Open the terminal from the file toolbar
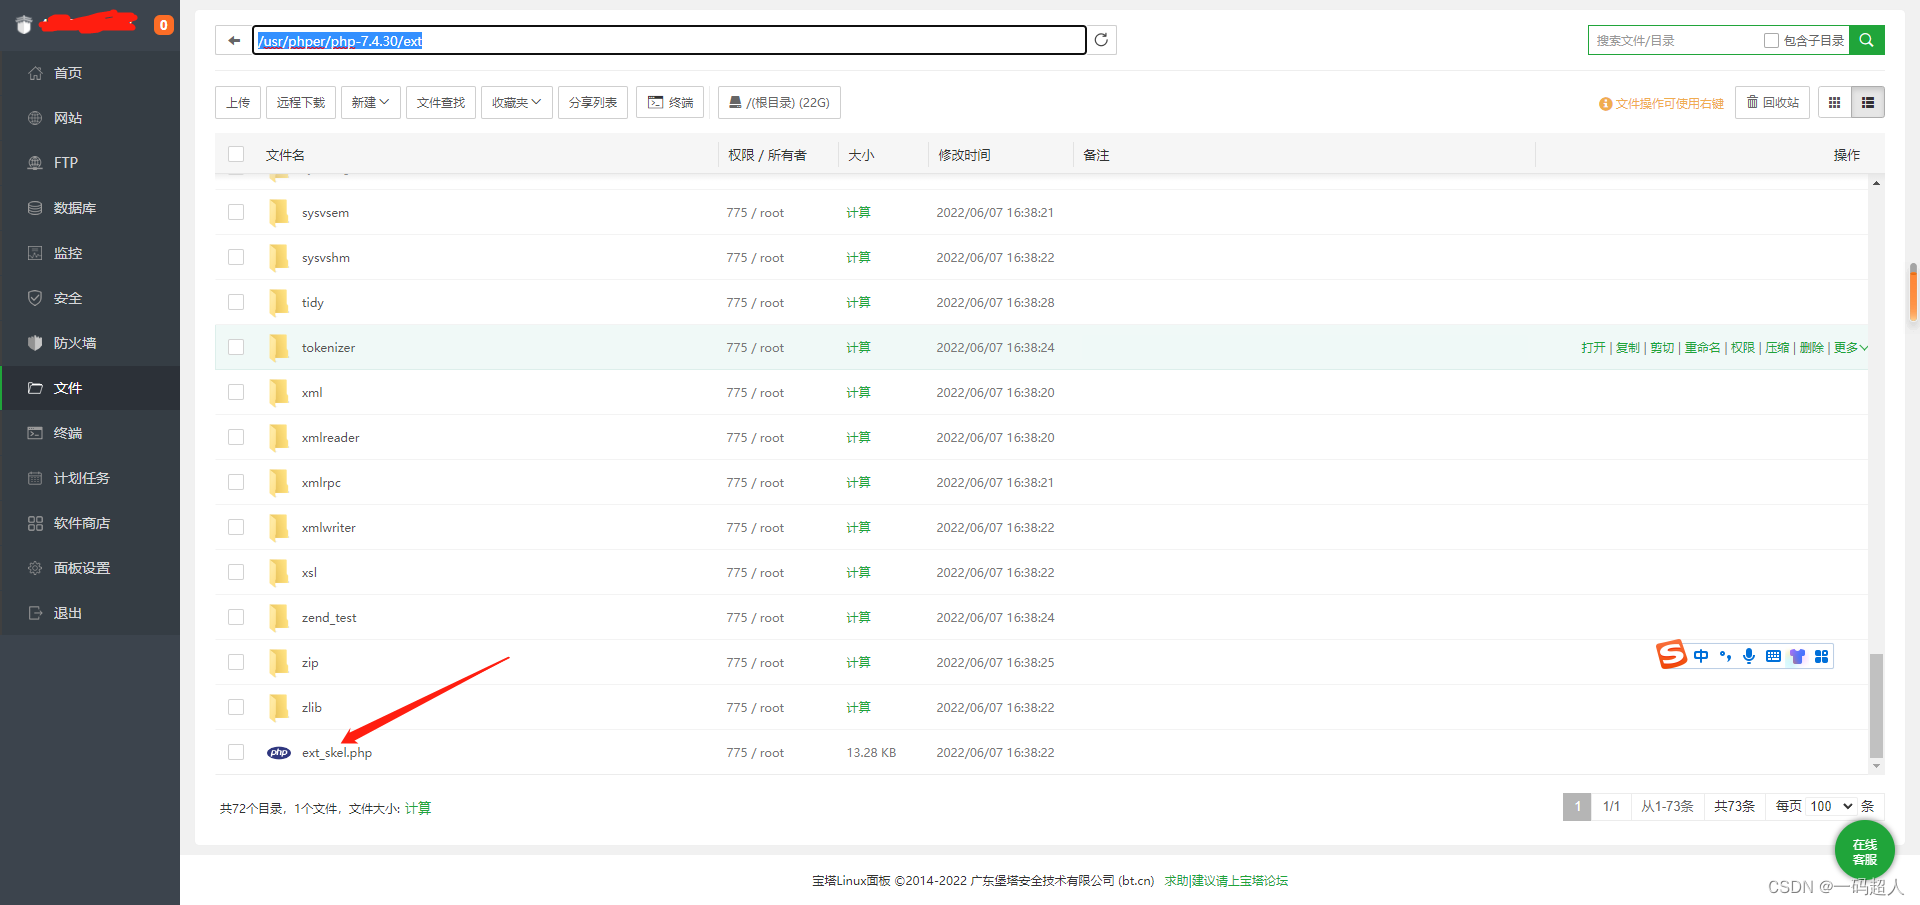 coord(670,102)
